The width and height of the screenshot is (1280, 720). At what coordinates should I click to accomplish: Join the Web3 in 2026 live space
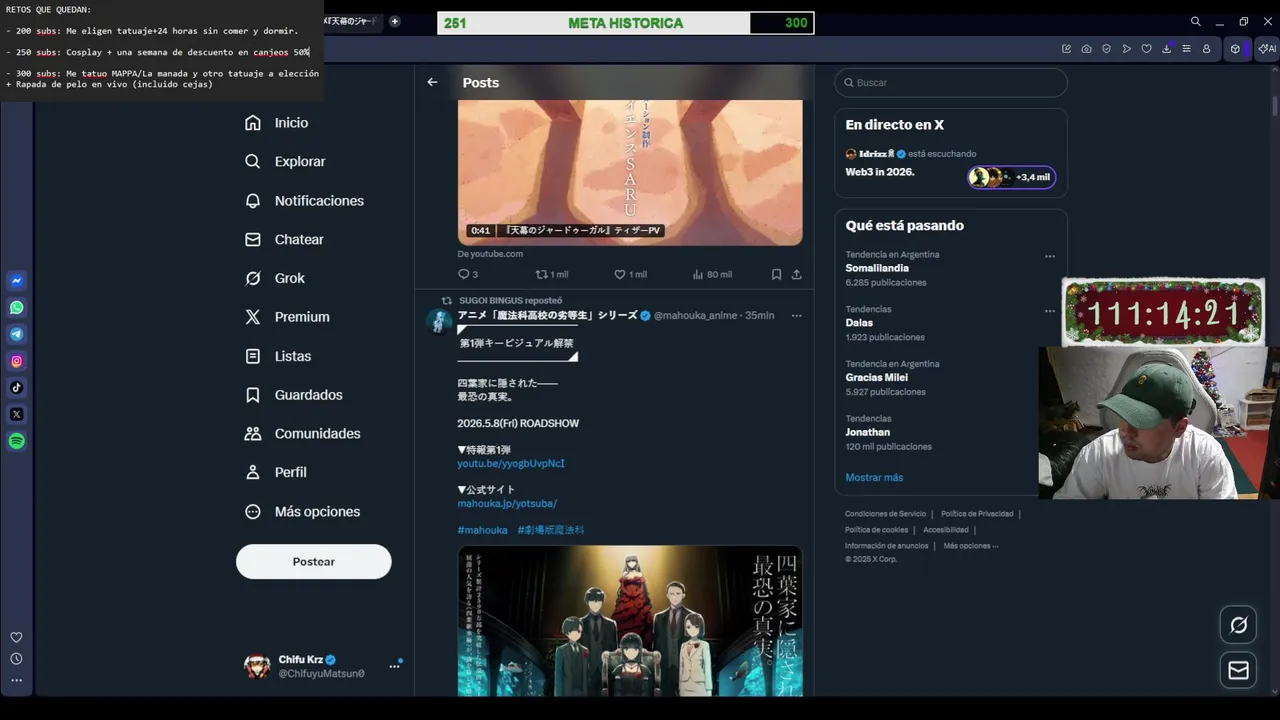click(x=951, y=166)
